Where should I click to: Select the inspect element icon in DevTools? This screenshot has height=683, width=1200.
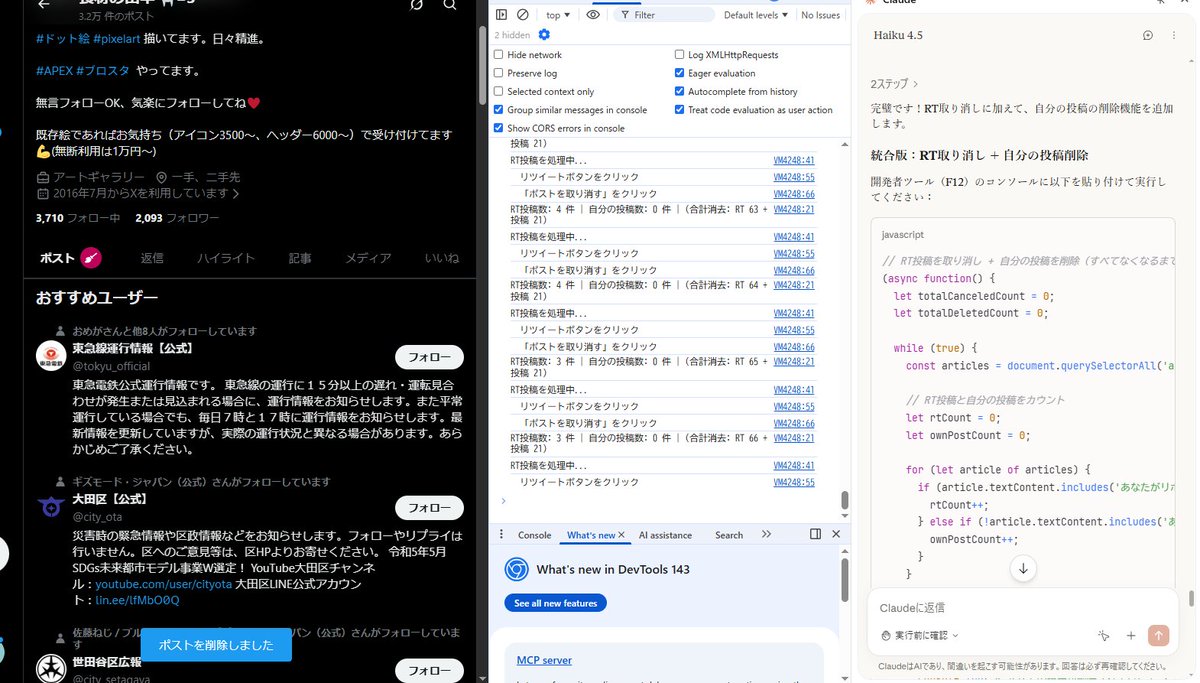tap(501, 13)
